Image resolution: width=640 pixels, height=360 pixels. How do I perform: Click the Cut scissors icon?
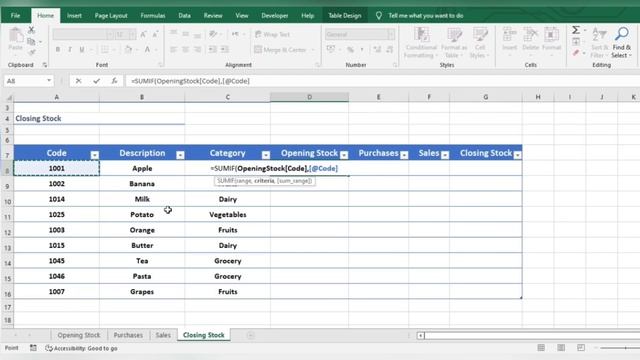31,30
